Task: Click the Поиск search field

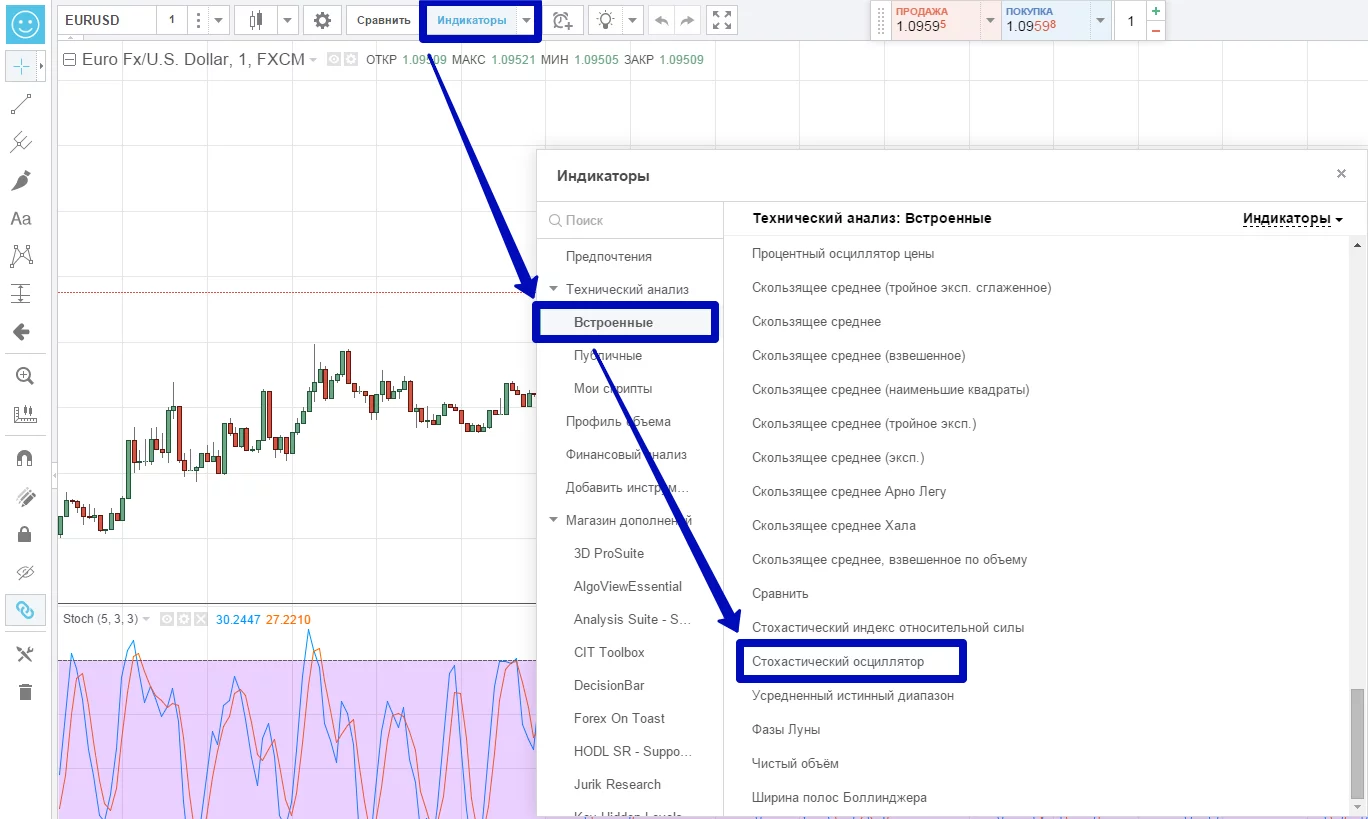Action: coord(630,220)
